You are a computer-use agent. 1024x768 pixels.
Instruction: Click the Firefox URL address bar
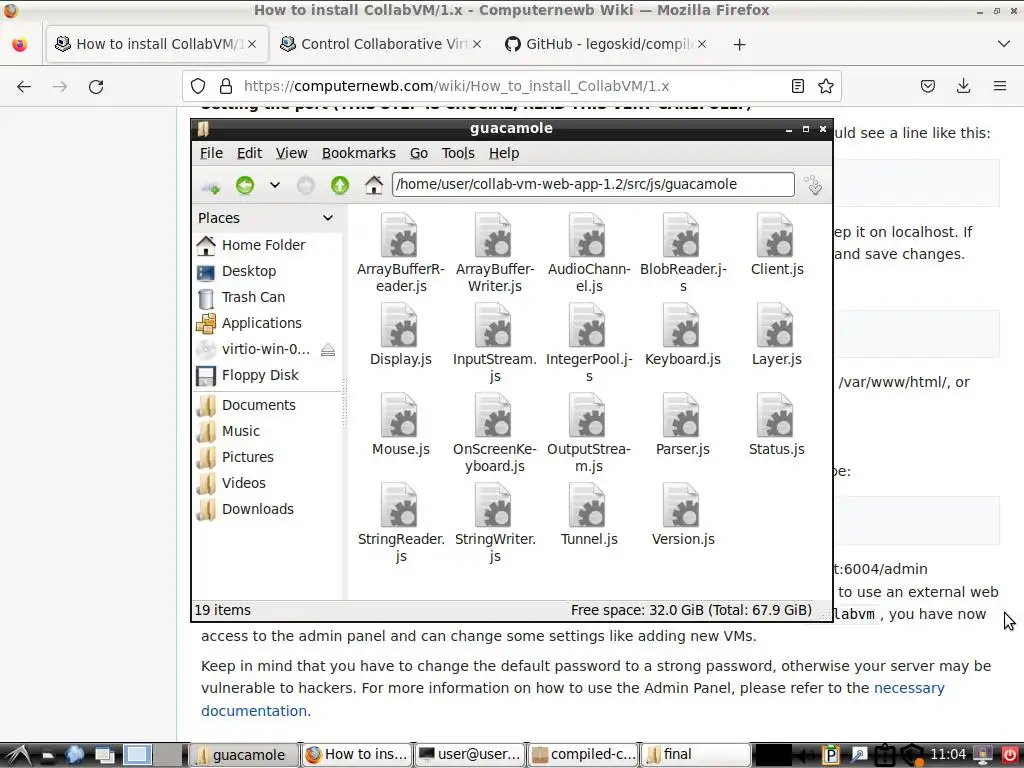(511, 86)
